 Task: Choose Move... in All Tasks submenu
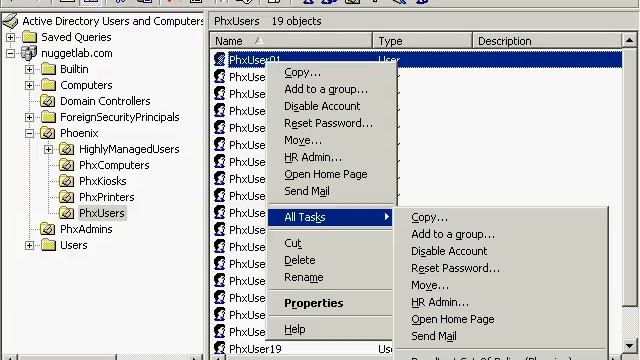[x=430, y=285]
